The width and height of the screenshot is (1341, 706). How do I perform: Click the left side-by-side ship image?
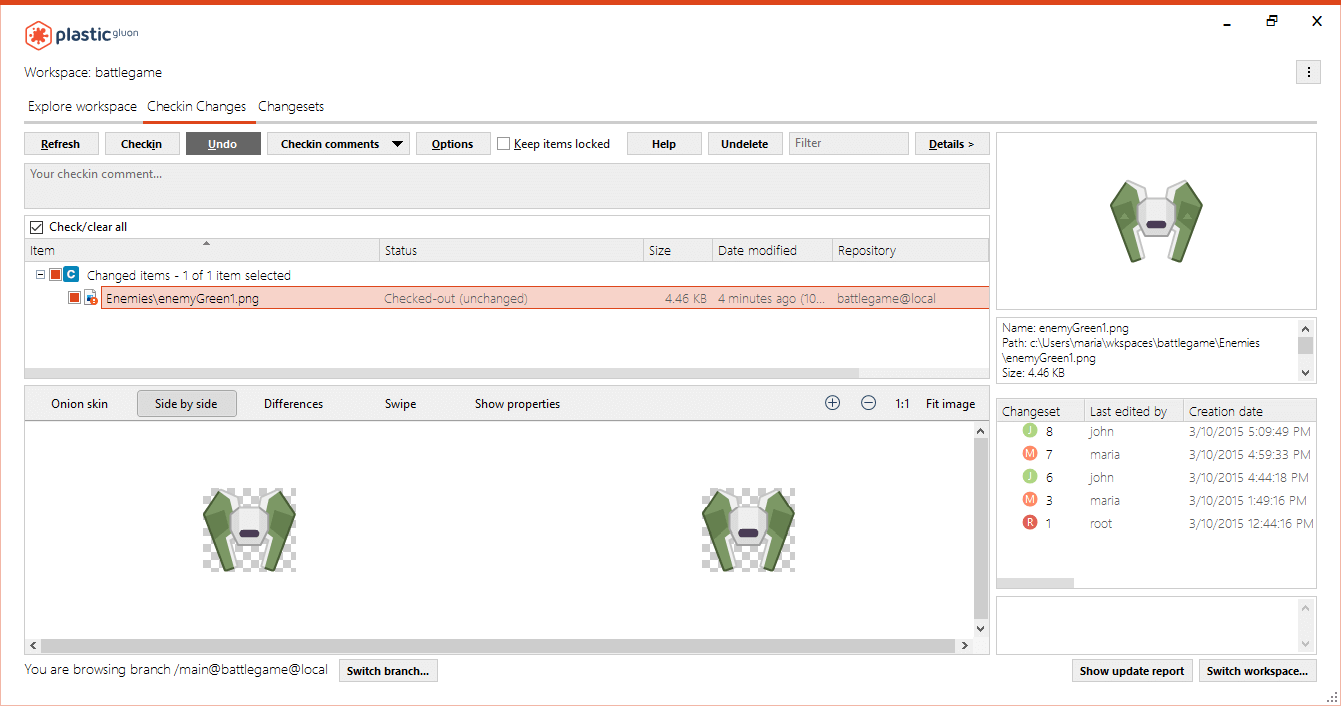(249, 530)
